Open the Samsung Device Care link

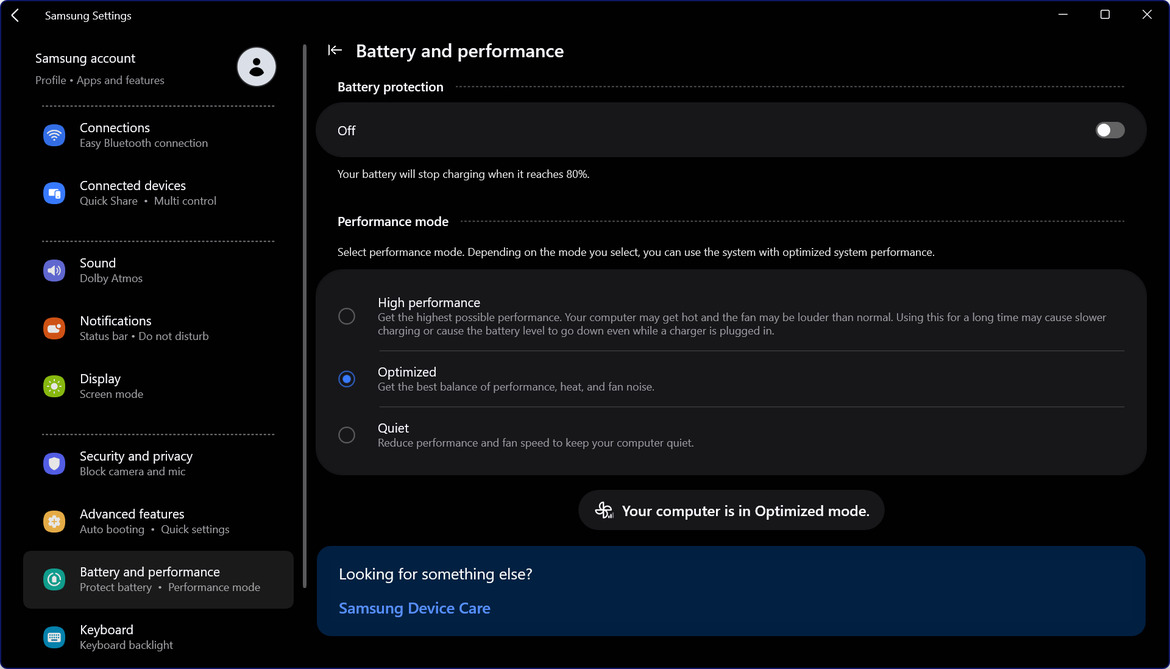click(x=414, y=608)
